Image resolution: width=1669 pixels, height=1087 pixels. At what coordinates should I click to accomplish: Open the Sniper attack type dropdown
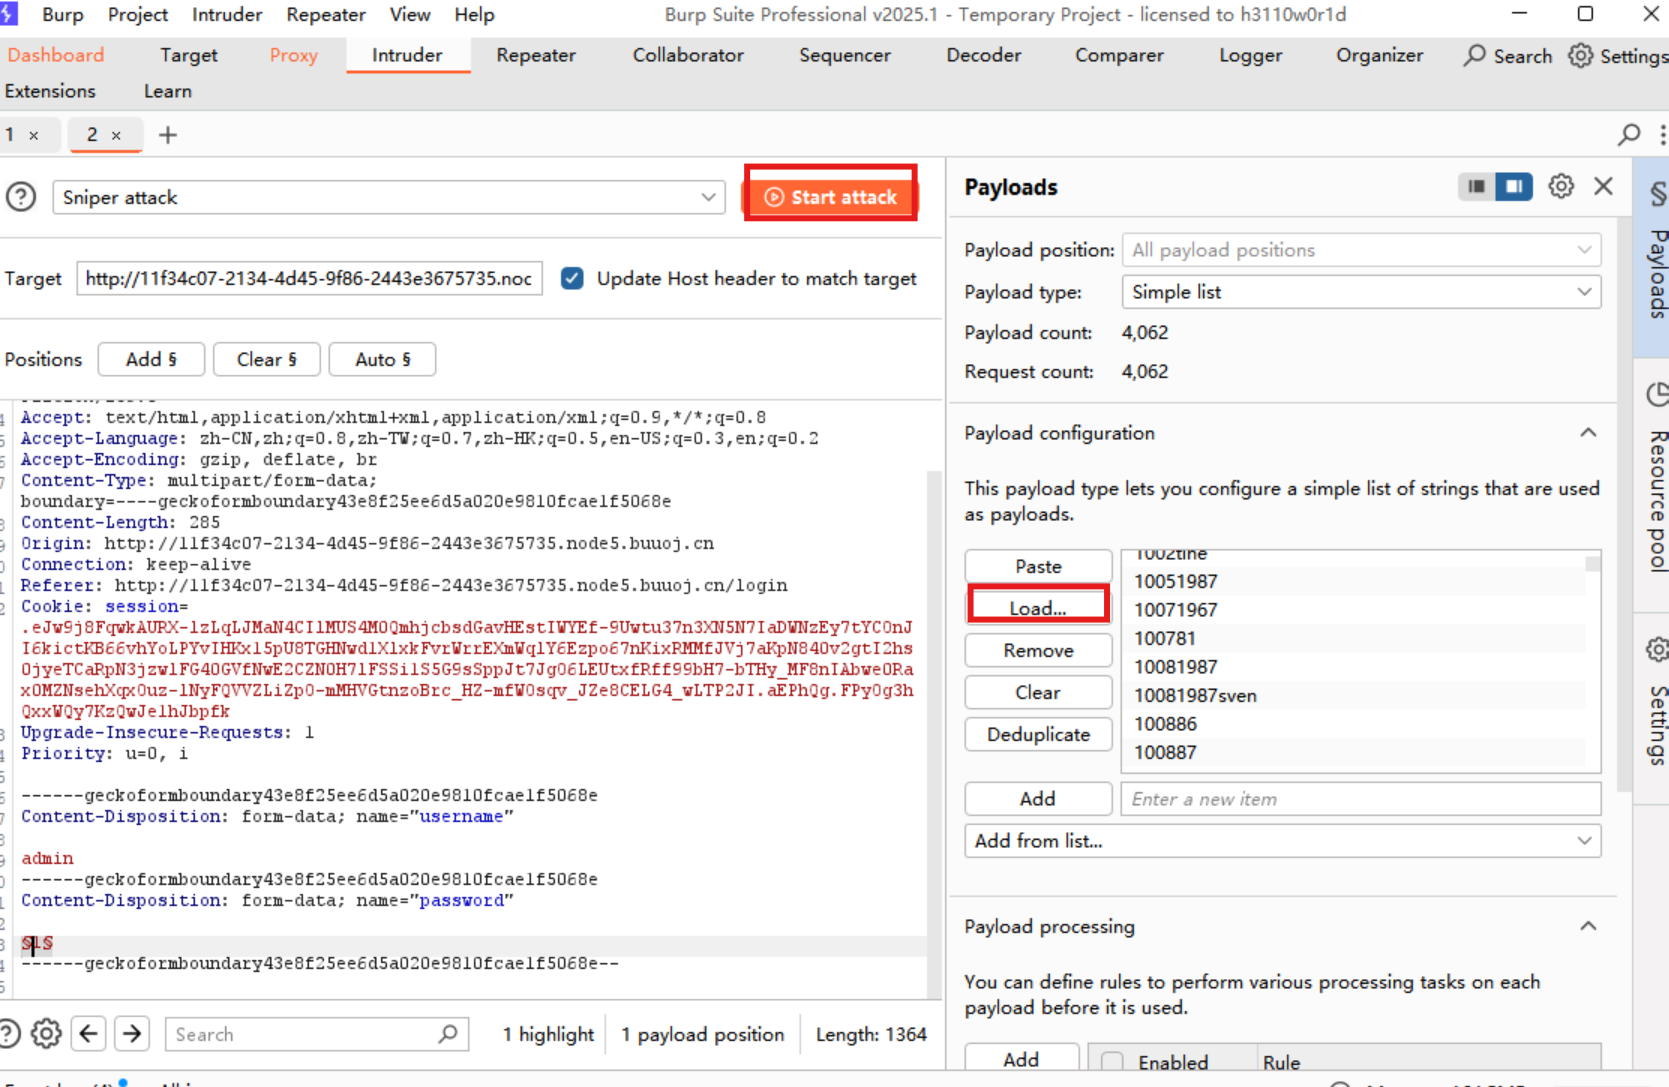click(x=390, y=197)
